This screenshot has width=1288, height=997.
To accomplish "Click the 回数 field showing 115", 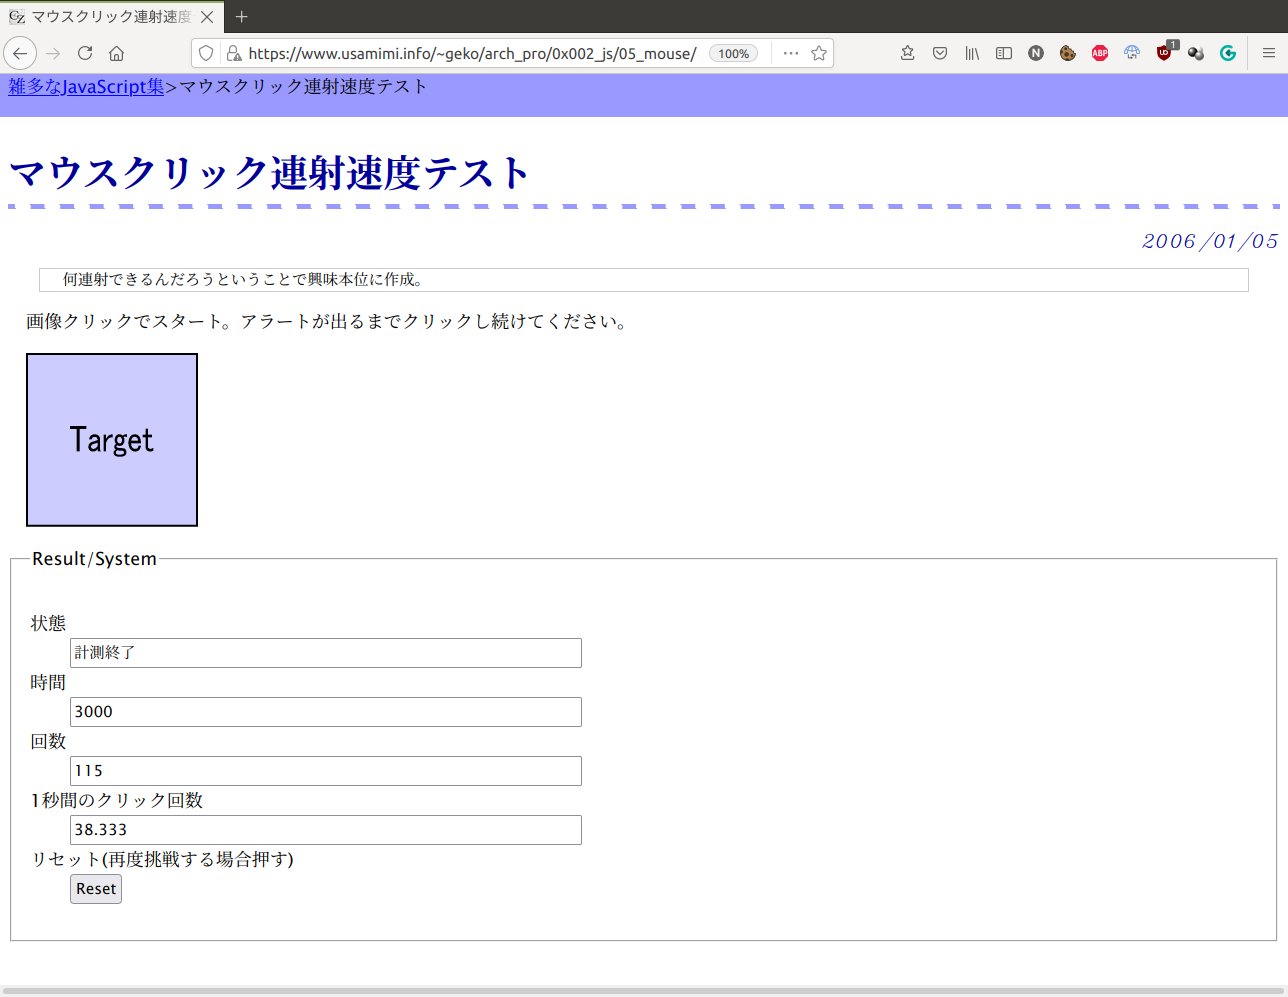I will tap(326, 771).
